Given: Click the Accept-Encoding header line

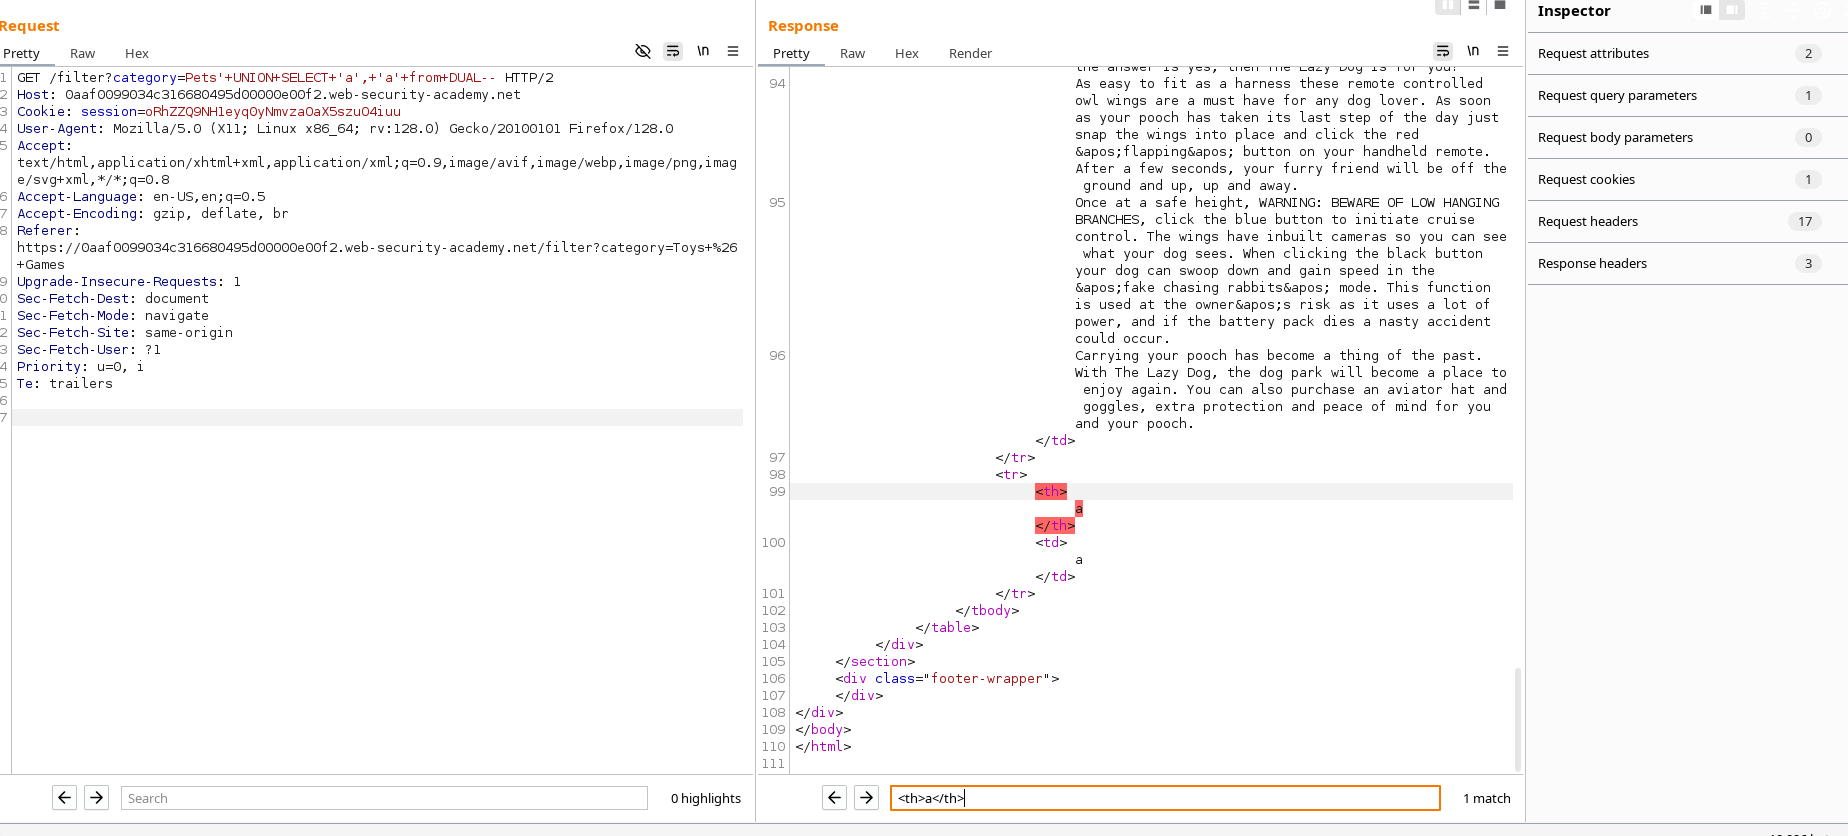Looking at the screenshot, I should tap(153, 213).
